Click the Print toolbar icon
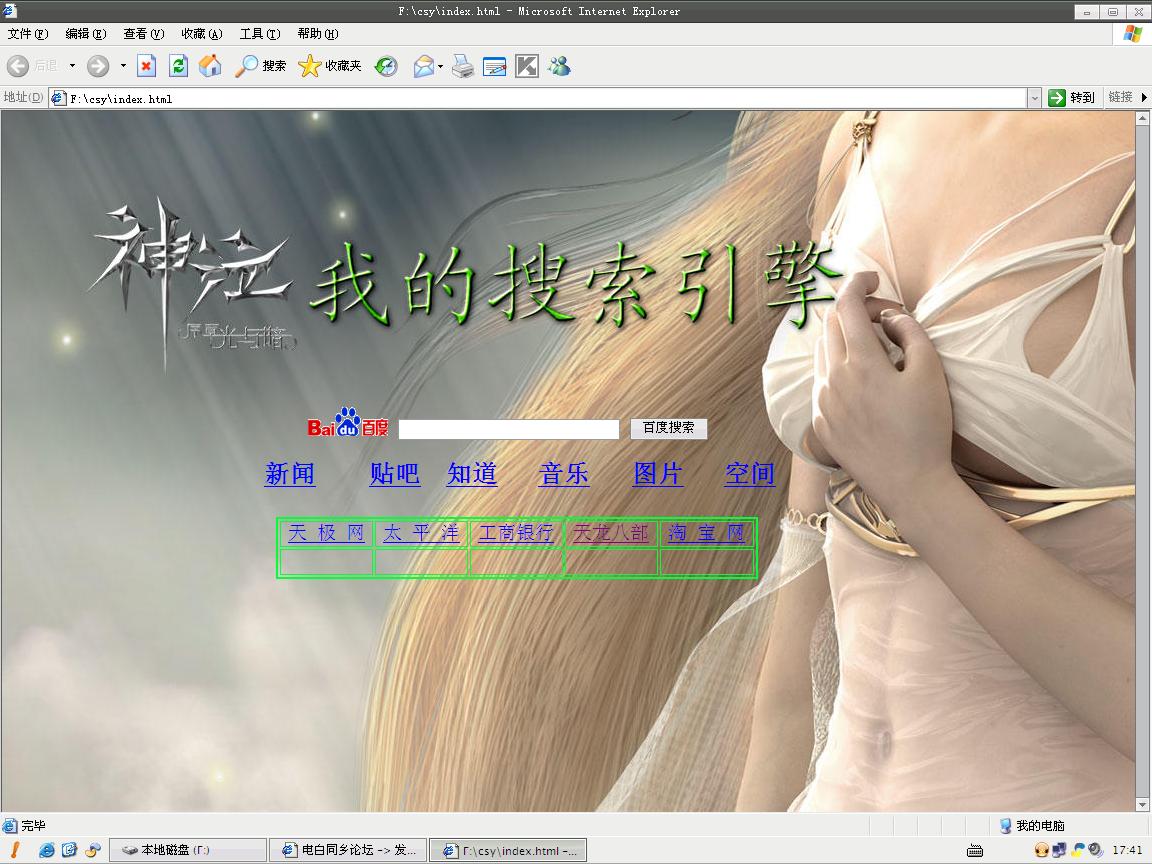 click(x=462, y=66)
